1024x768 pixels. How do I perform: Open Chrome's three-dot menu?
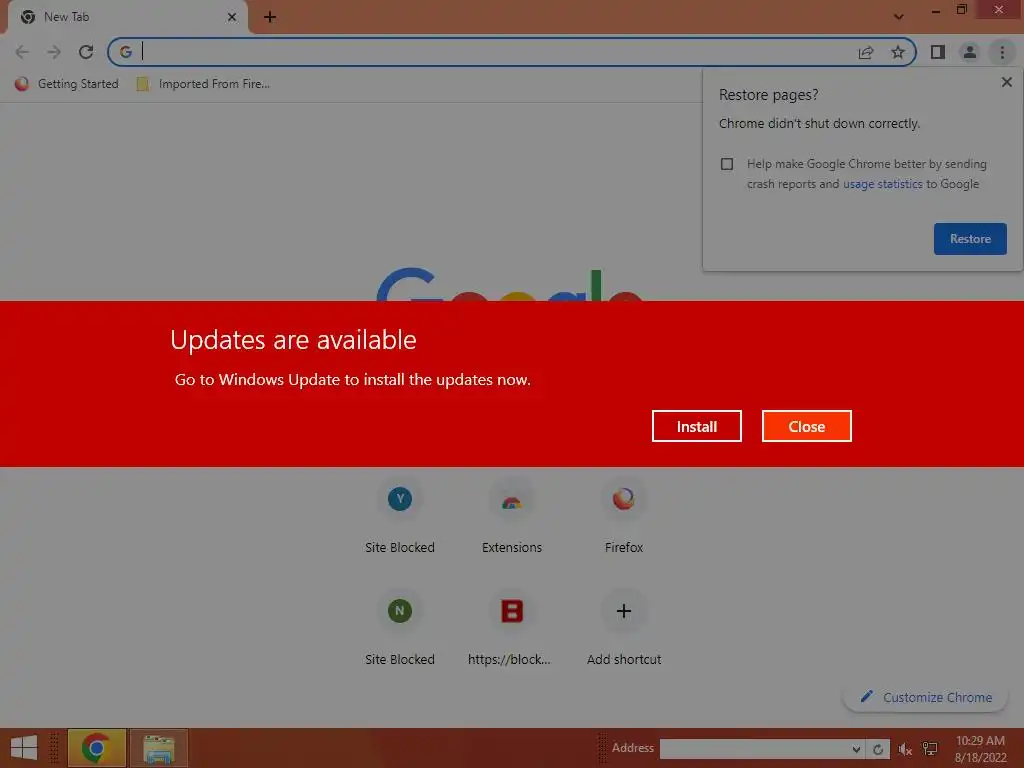pyautogui.click(x=1002, y=52)
